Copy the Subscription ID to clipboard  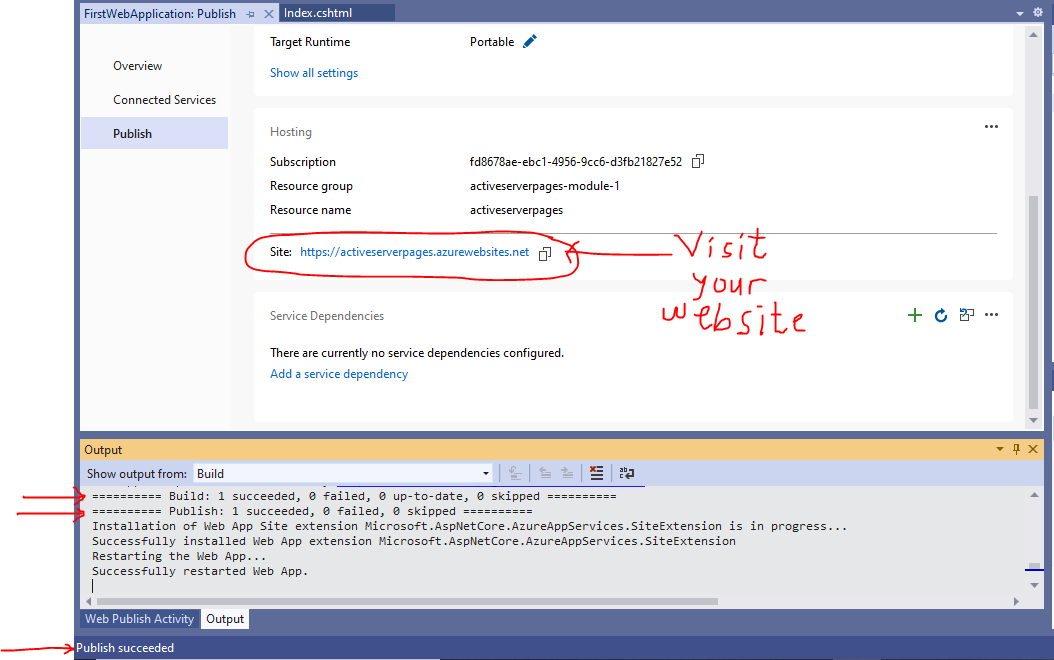click(698, 161)
